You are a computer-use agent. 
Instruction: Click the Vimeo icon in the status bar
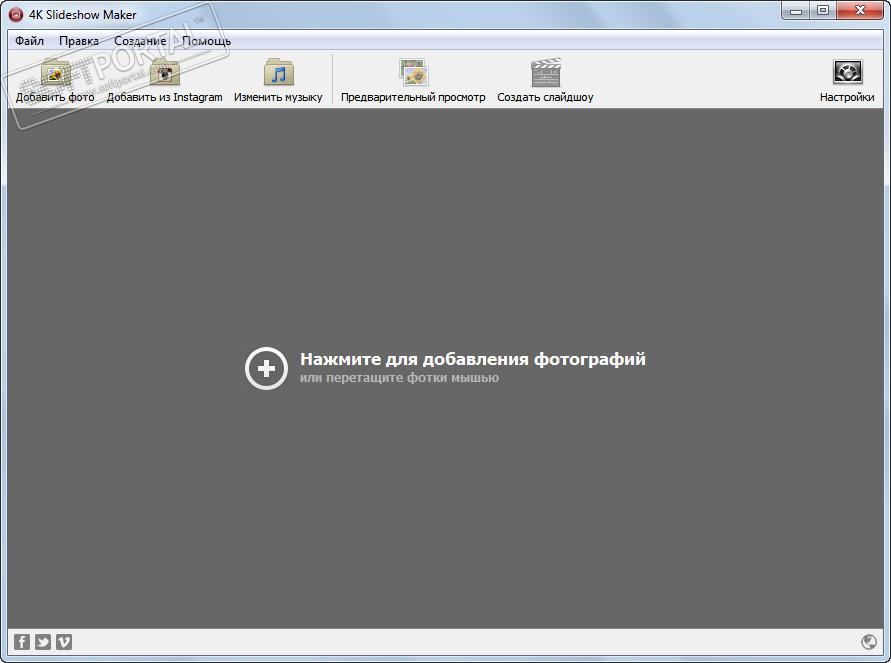pyautogui.click(x=64, y=642)
